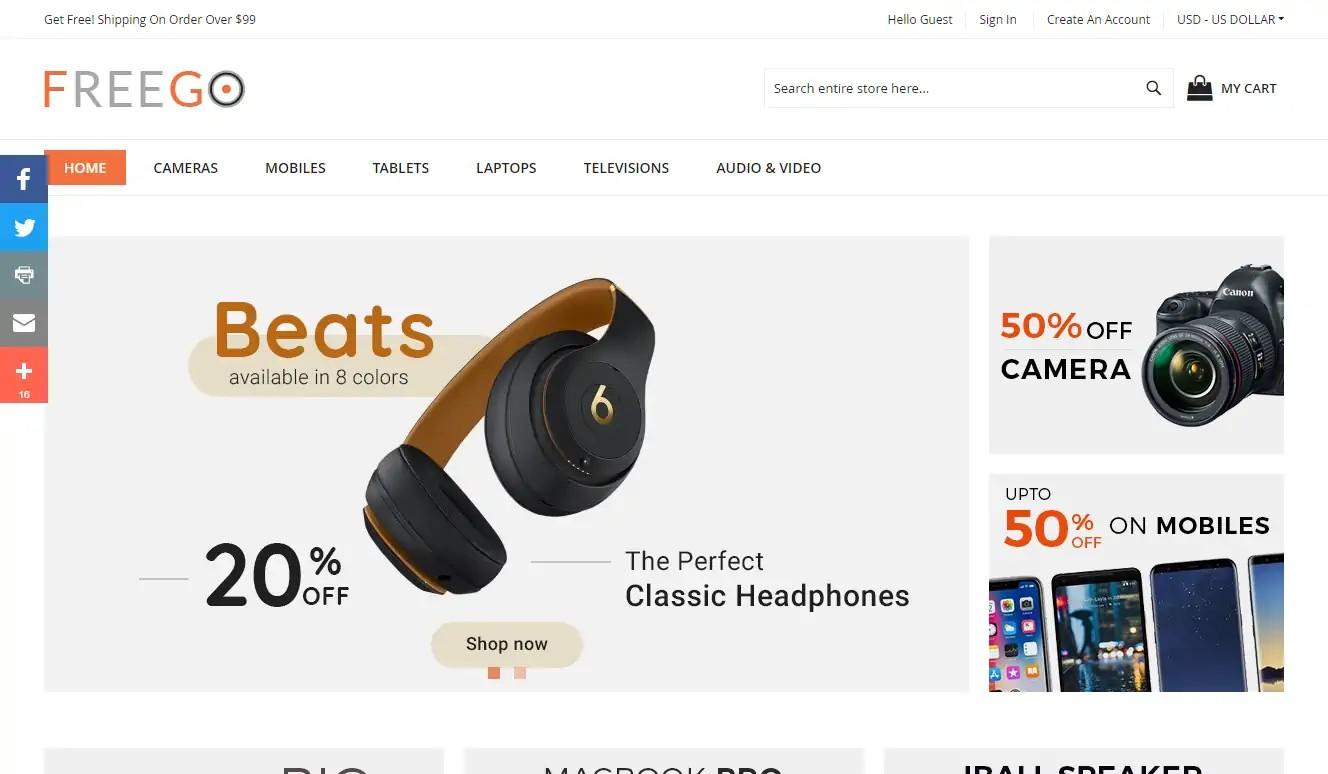Share the page on Facebook
1328x774 pixels.
pyautogui.click(x=24, y=180)
